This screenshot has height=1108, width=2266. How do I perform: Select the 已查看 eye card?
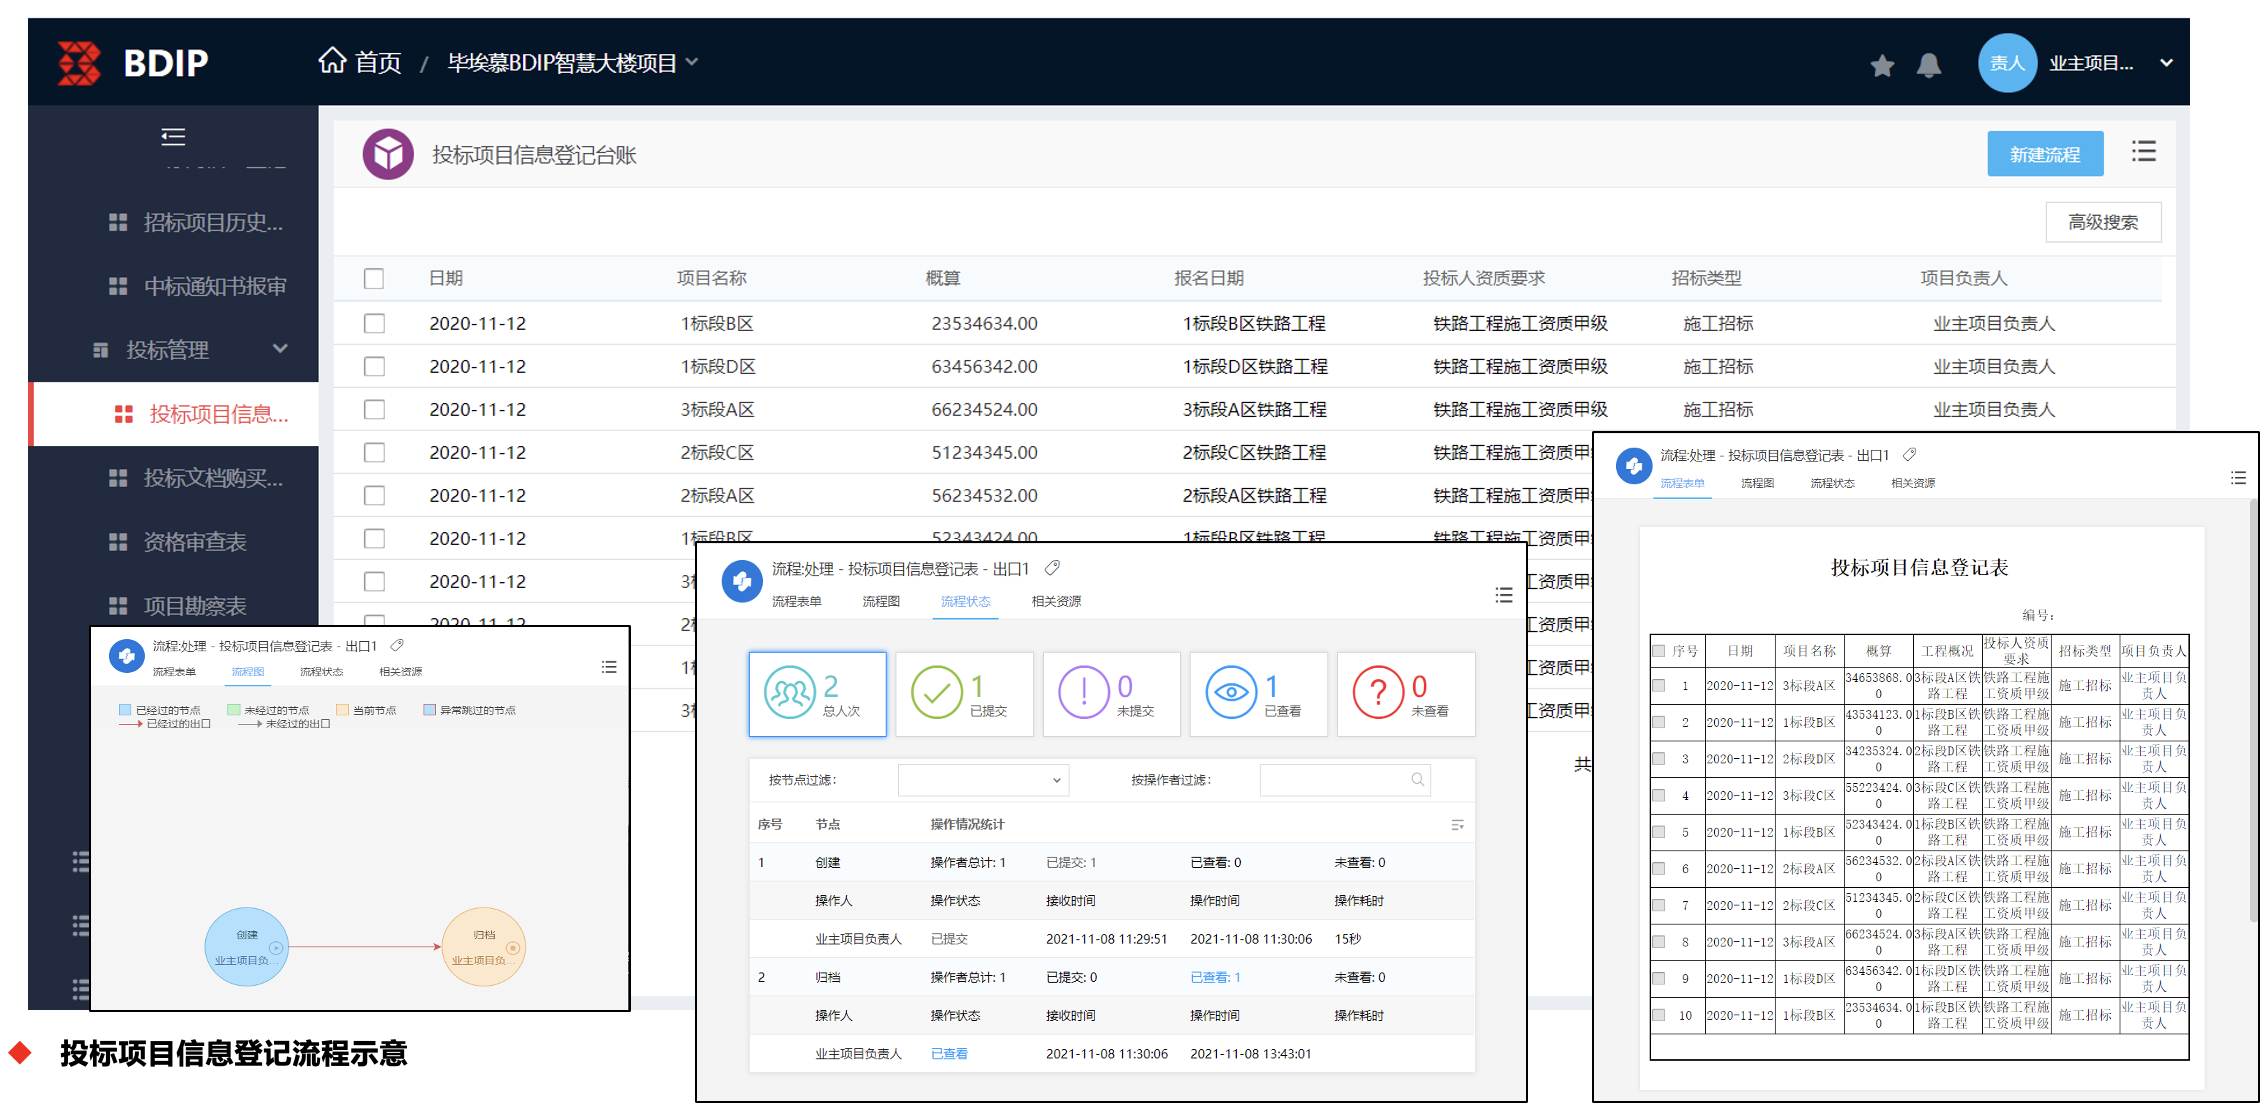coord(1259,694)
